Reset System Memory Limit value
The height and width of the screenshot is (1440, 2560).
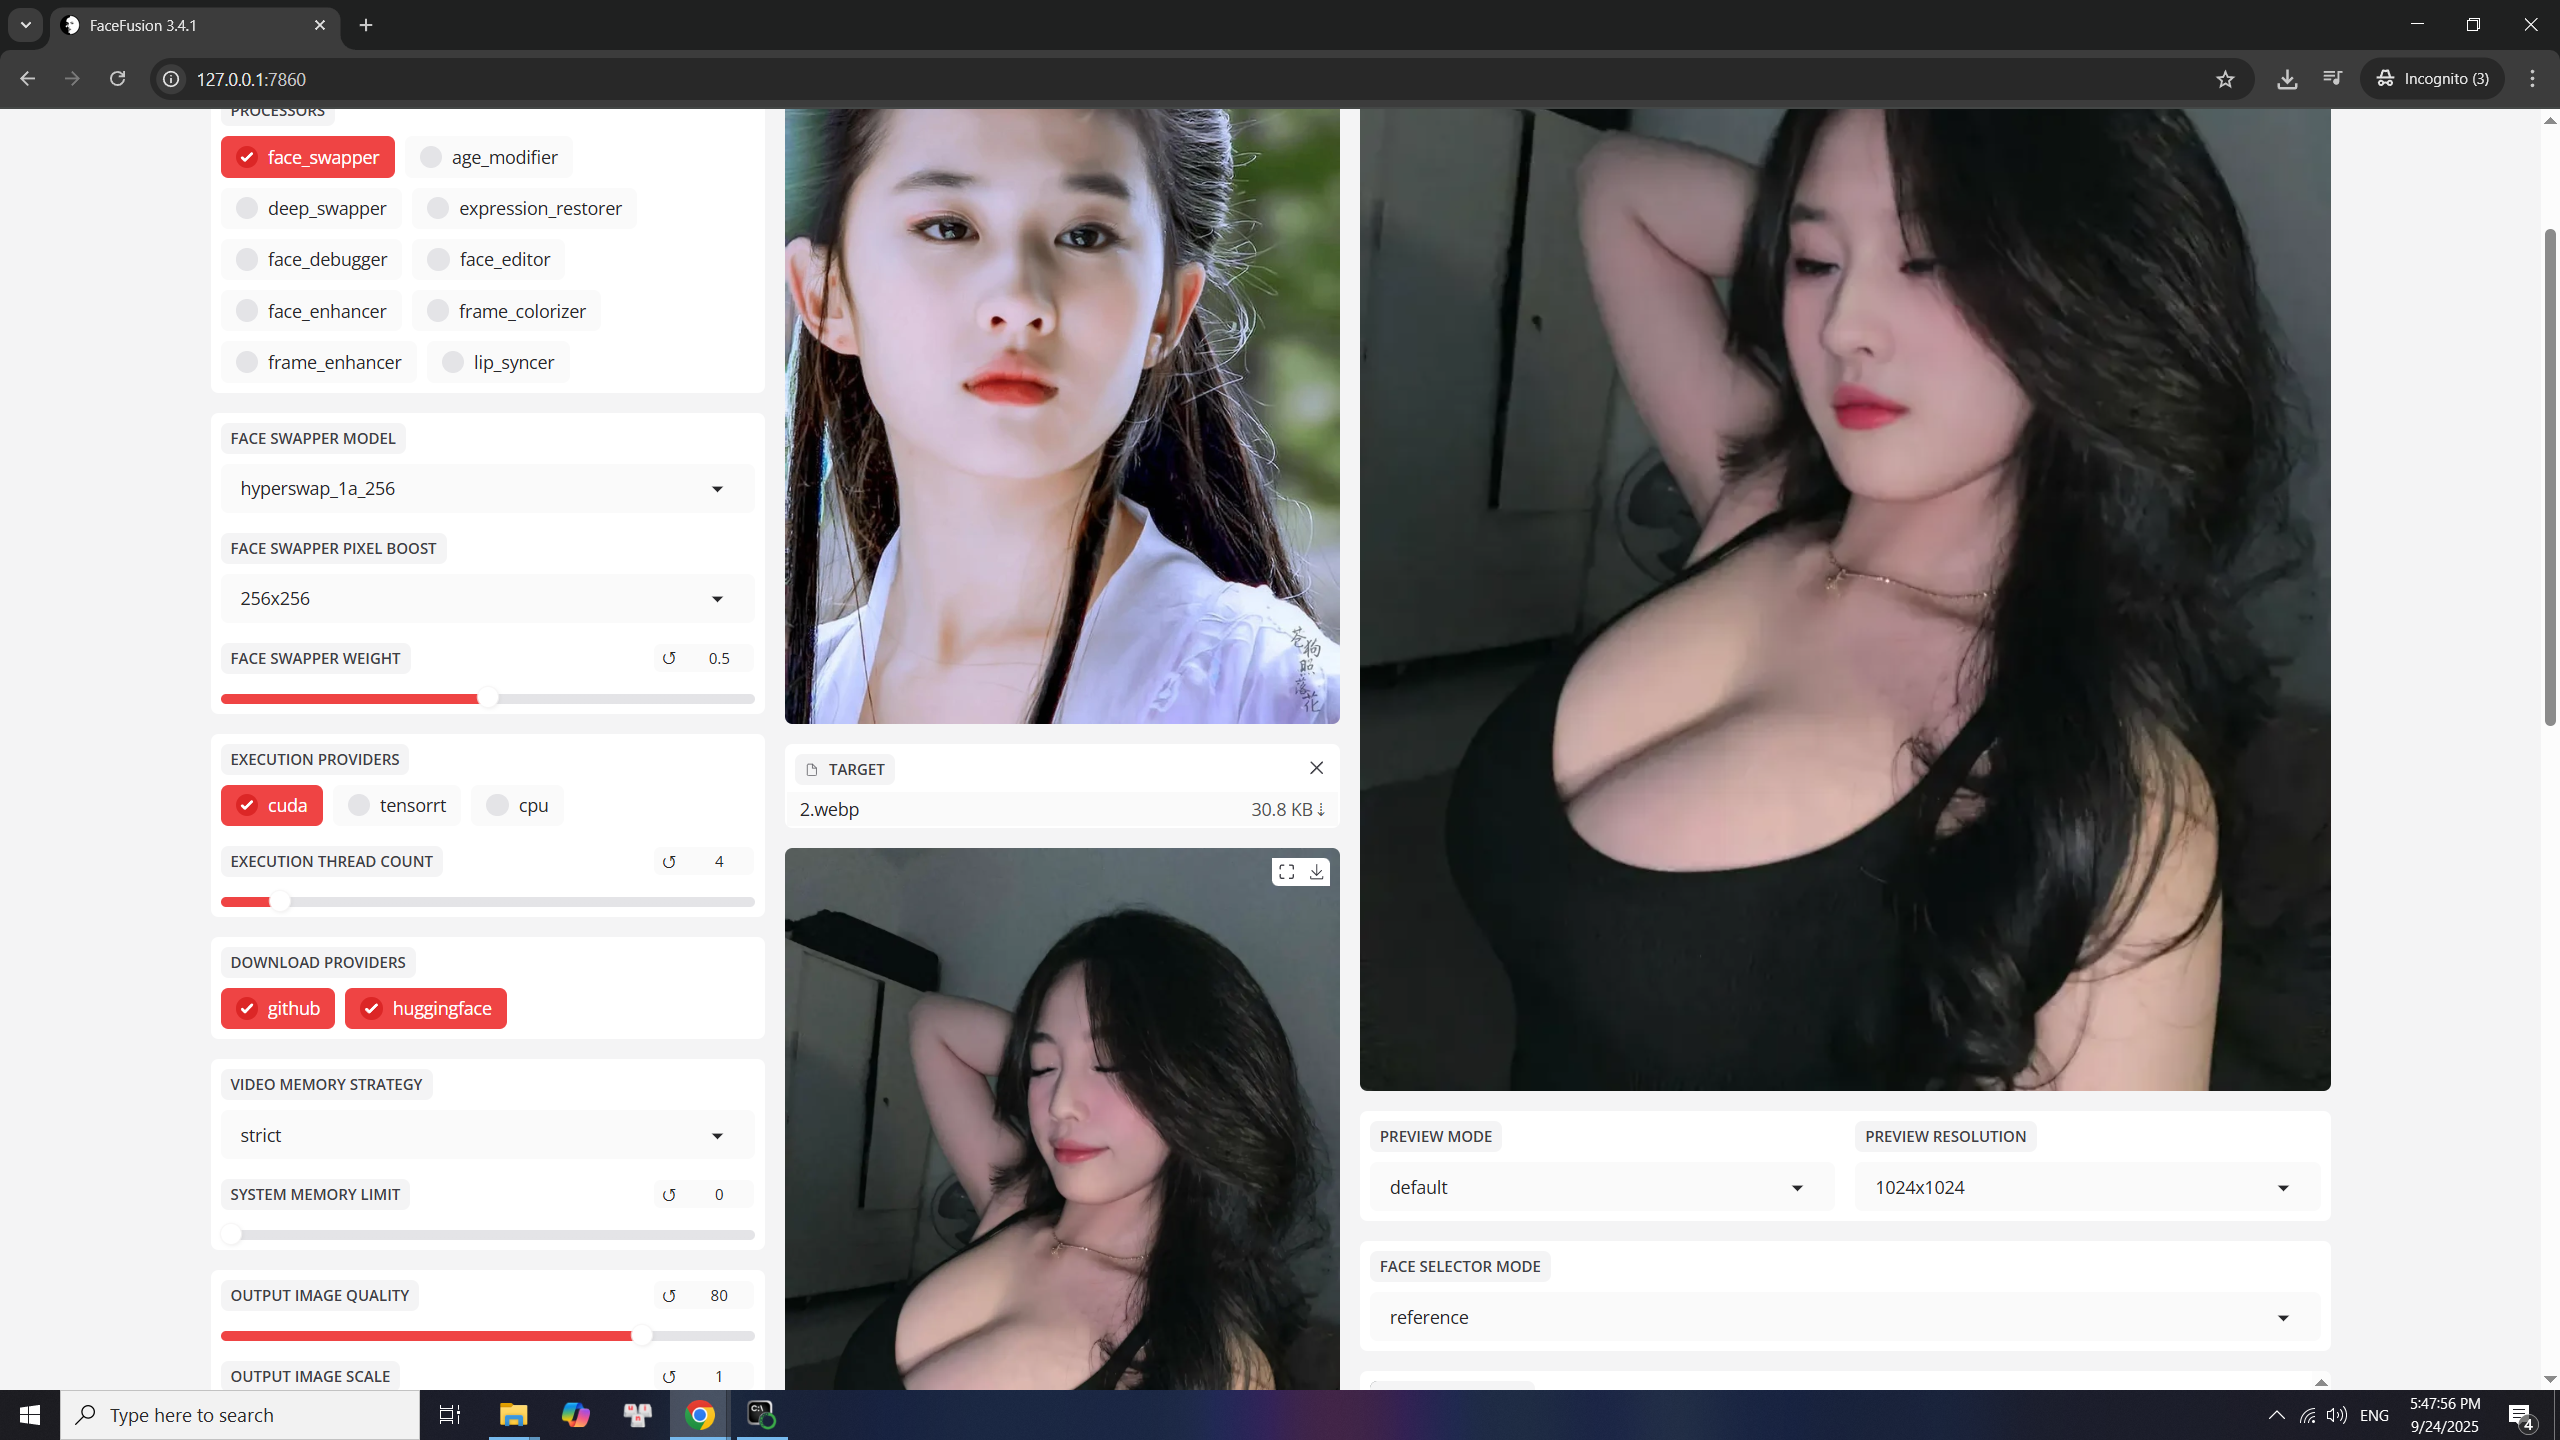coord(669,1194)
